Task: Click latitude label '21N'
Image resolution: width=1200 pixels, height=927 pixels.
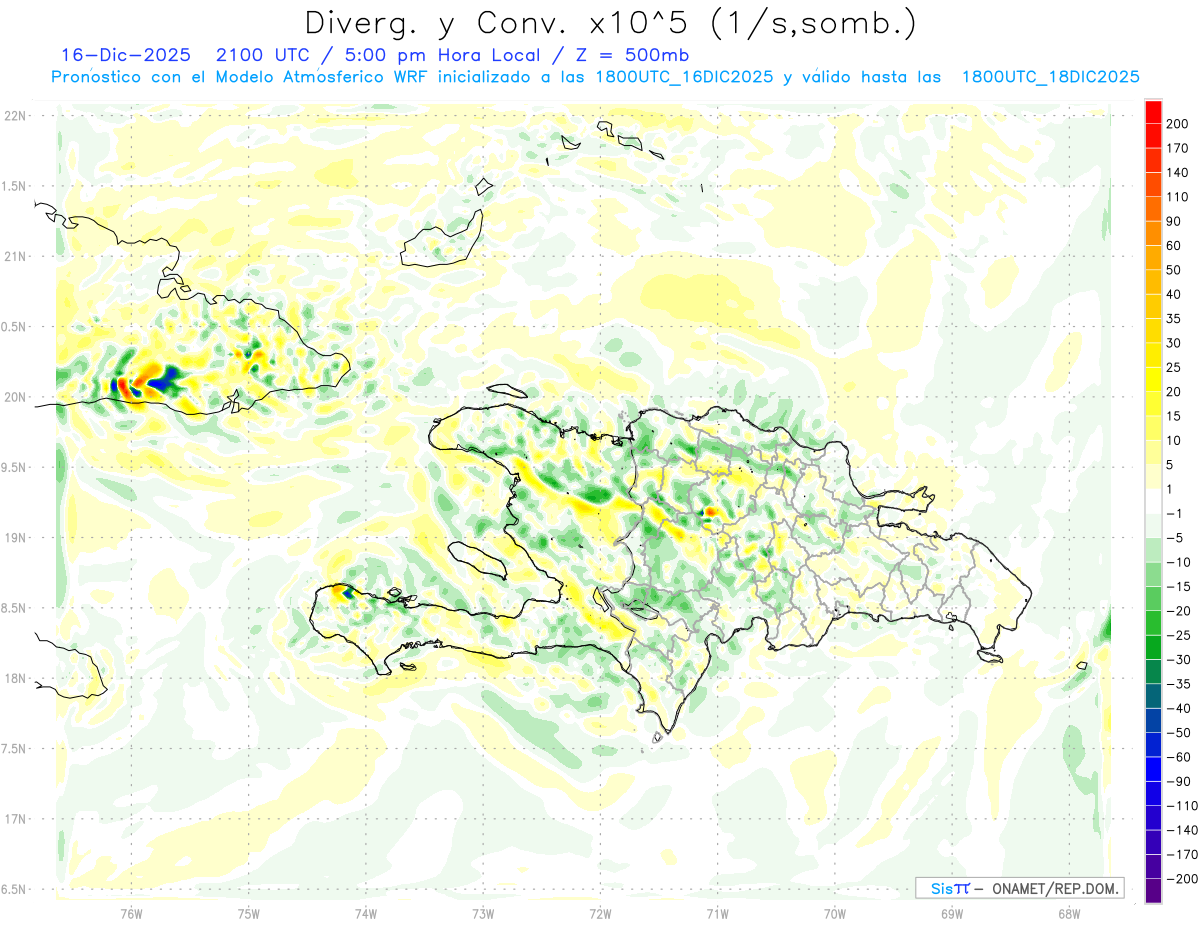Action: coord(14,256)
